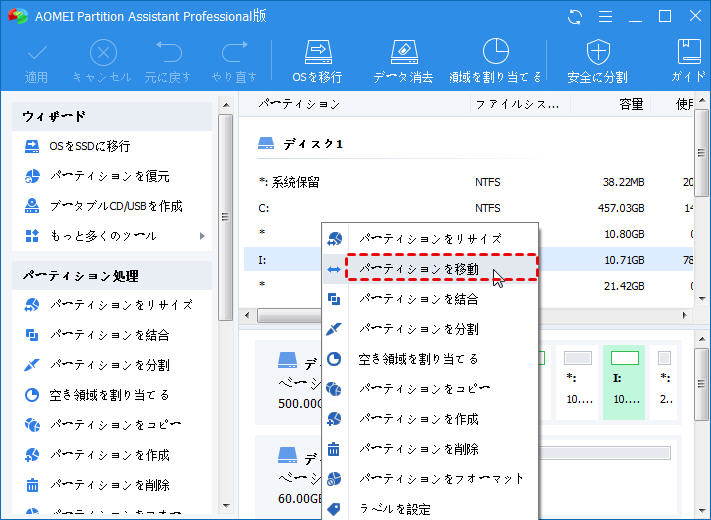Select the *: 10.... block left of I:
This screenshot has height=520, width=711.
pyautogui.click(x=577, y=382)
